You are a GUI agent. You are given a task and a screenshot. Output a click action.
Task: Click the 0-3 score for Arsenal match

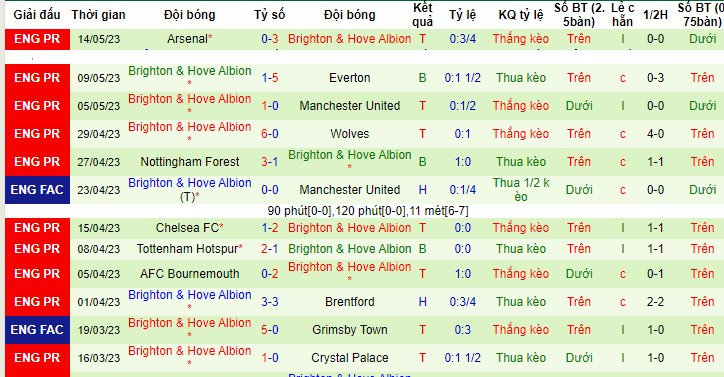270,39
